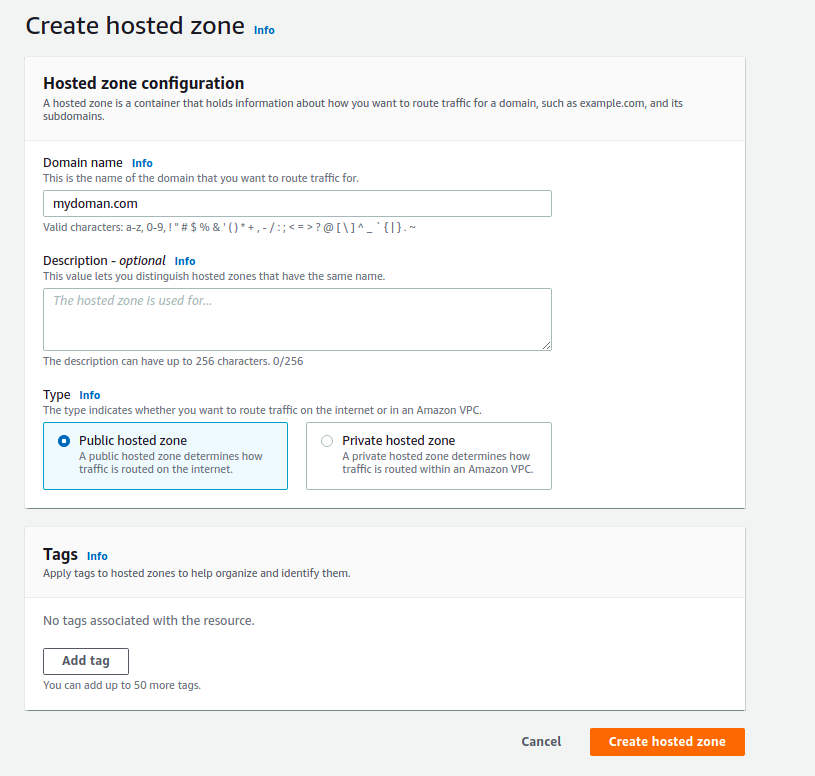Viewport: 815px width, 776px height.
Task: Select the Public hosted zone card
Action: pyautogui.click(x=165, y=456)
